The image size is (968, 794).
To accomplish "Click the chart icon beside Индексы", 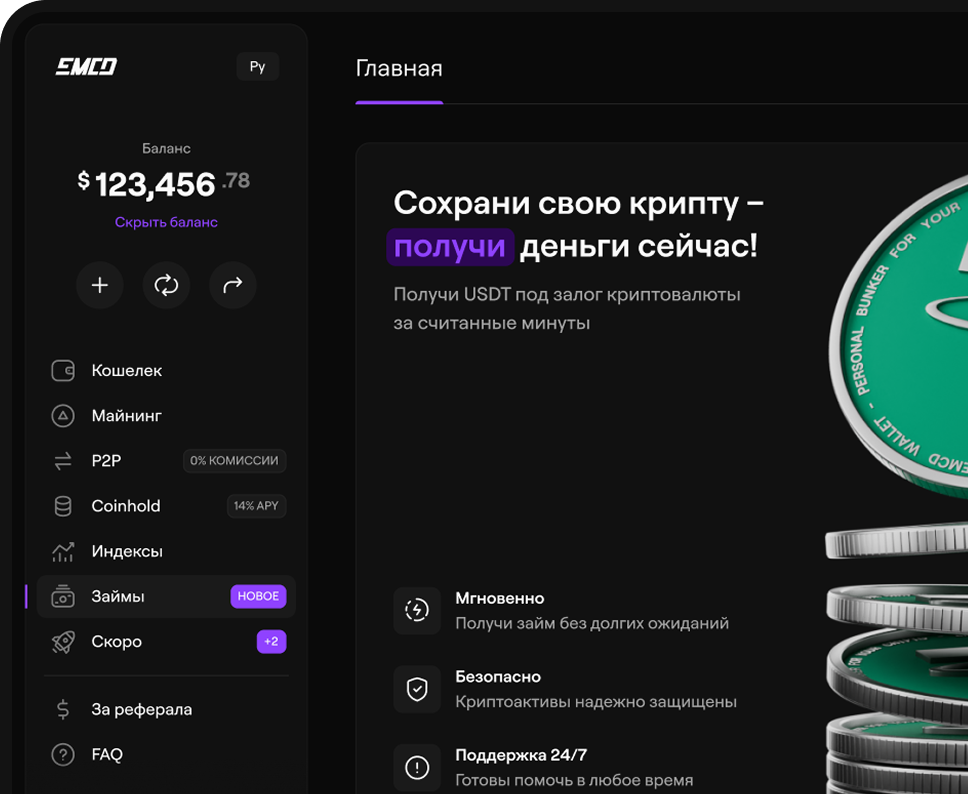I will coord(63,551).
